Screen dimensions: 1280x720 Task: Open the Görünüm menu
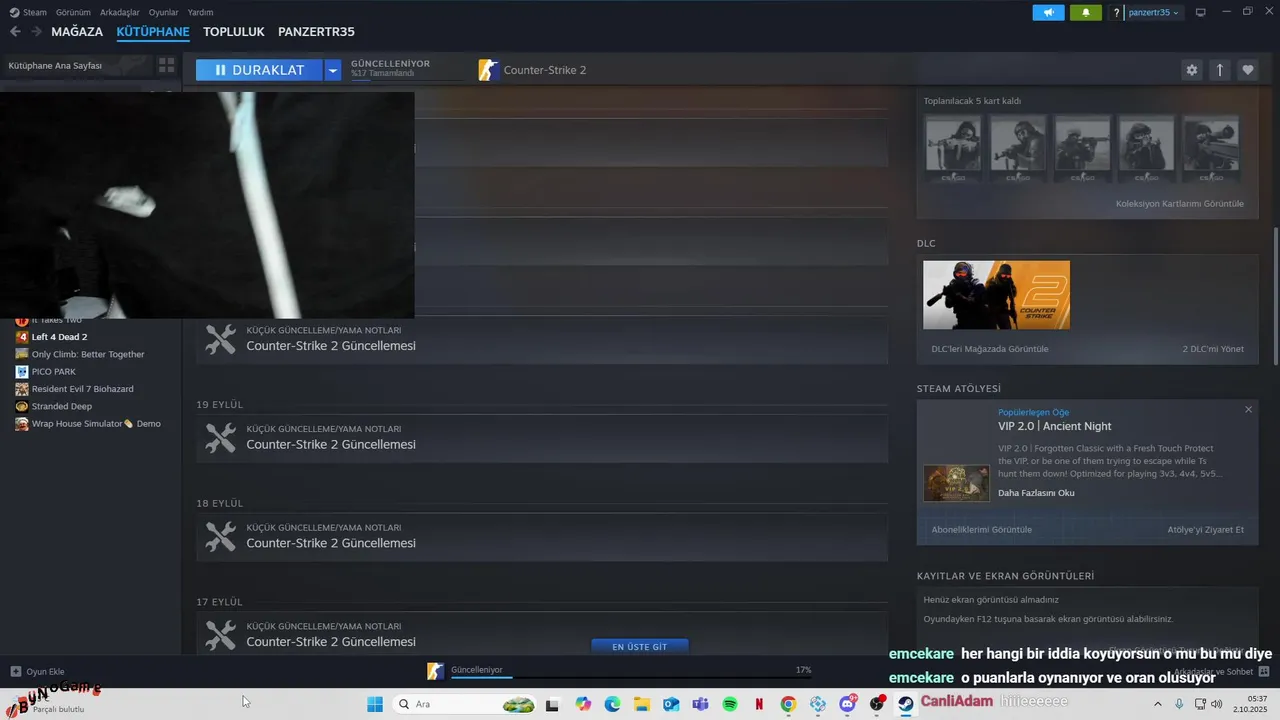(73, 13)
